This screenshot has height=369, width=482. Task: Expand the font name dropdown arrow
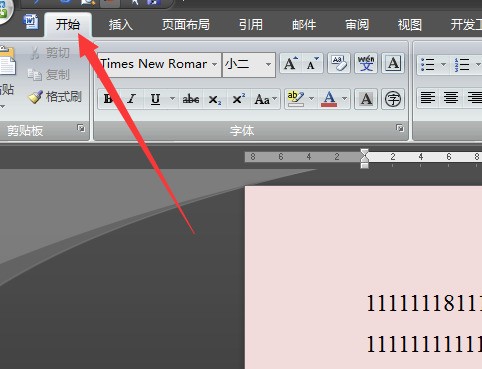(x=215, y=64)
